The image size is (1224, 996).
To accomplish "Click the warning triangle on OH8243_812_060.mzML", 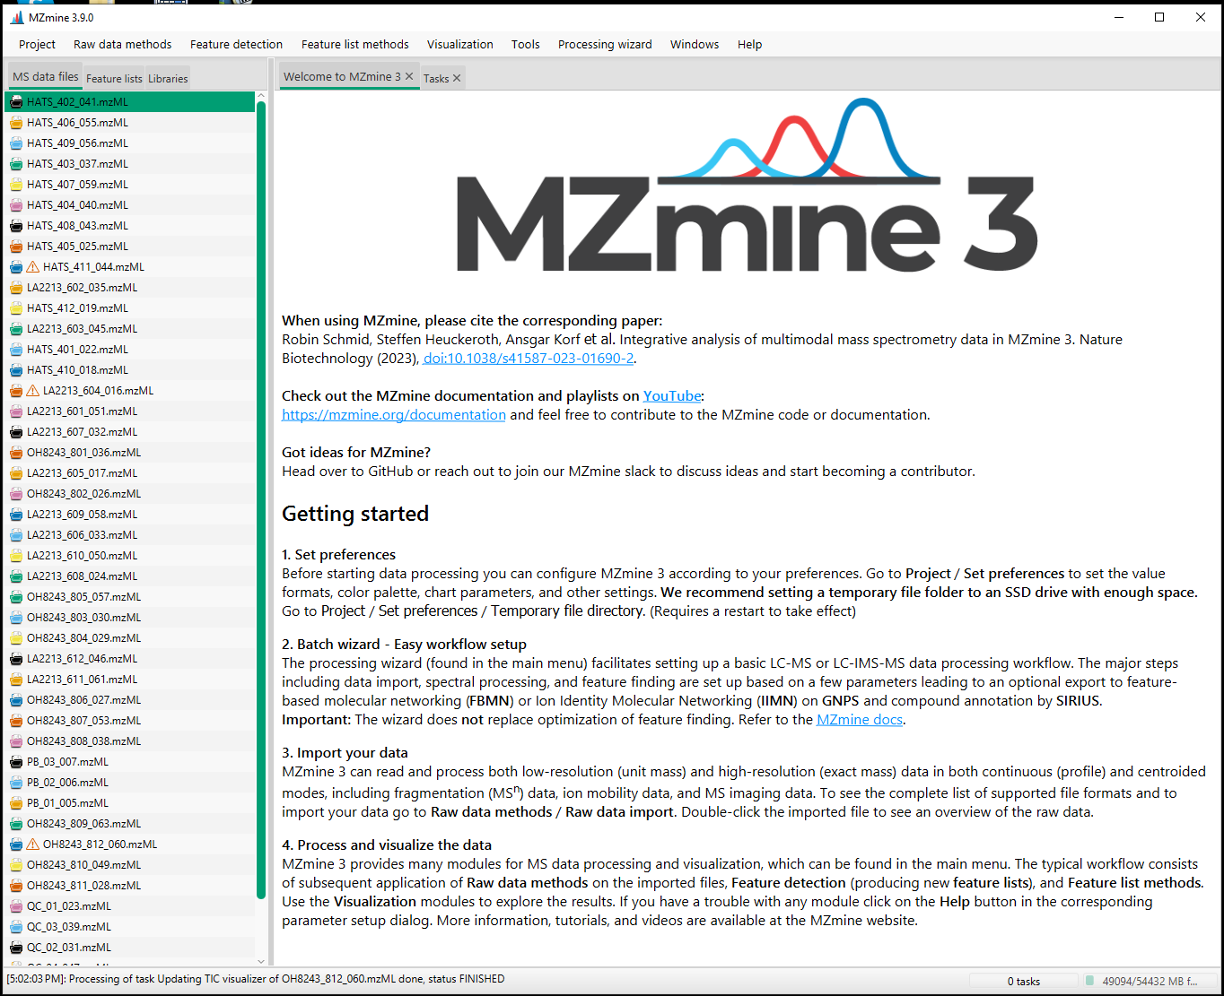I will (x=33, y=844).
